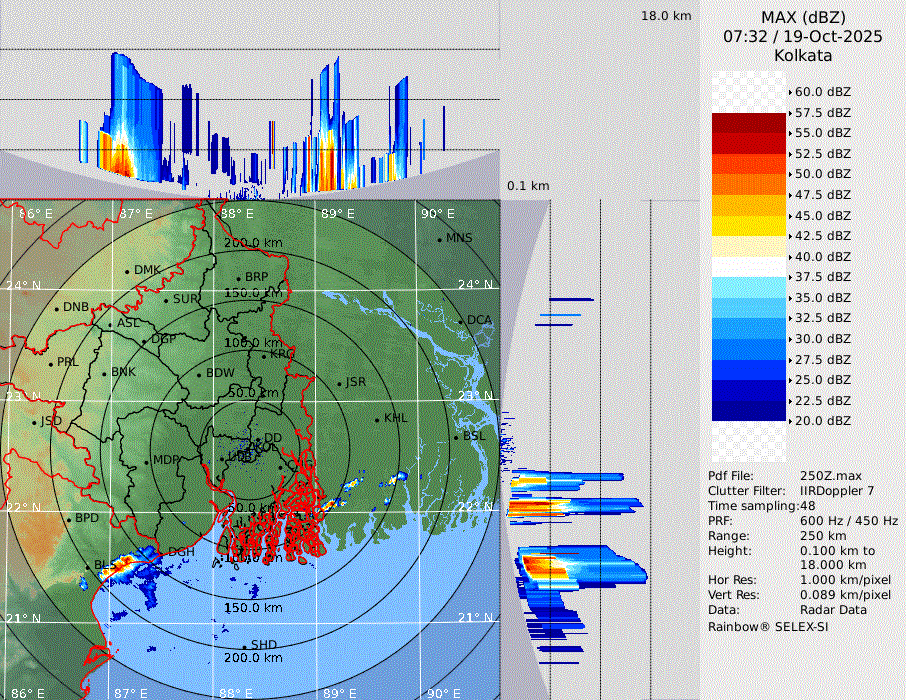Click the 07:32 / 19-Oct-2025 timestamp
This screenshot has width=906, height=700.
coord(802,36)
